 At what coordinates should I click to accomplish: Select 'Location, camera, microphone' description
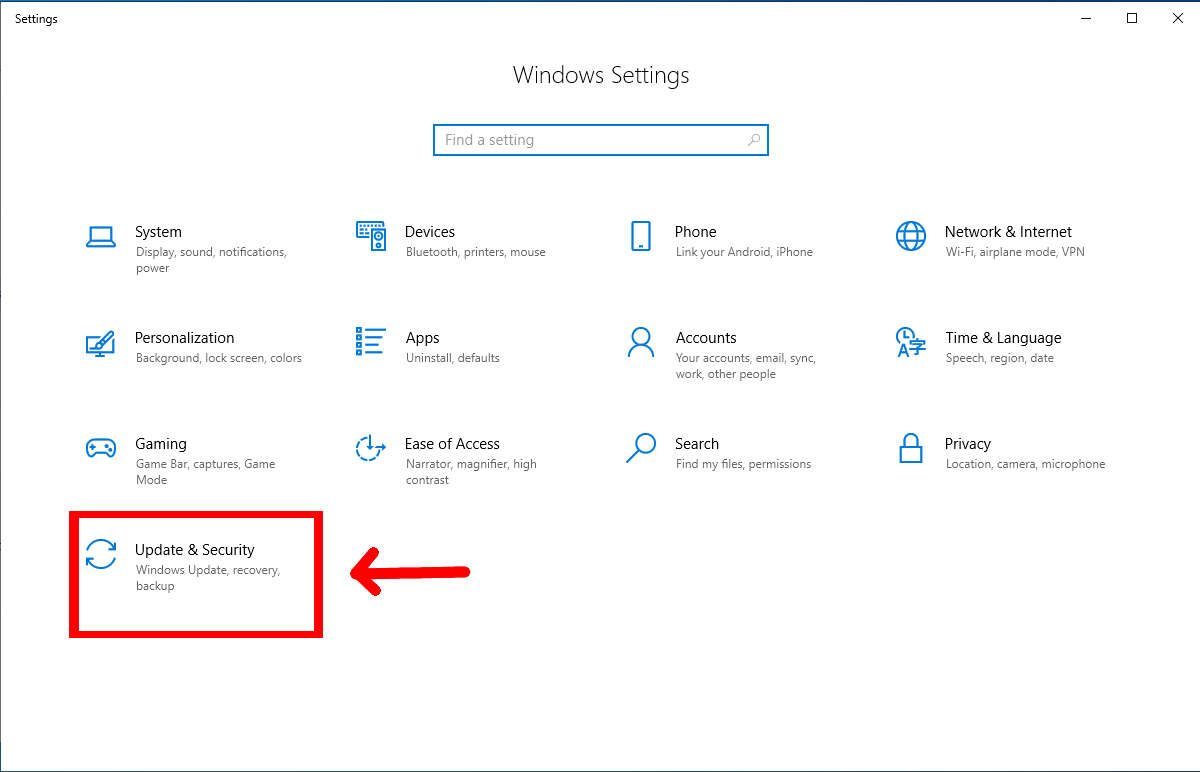1026,464
